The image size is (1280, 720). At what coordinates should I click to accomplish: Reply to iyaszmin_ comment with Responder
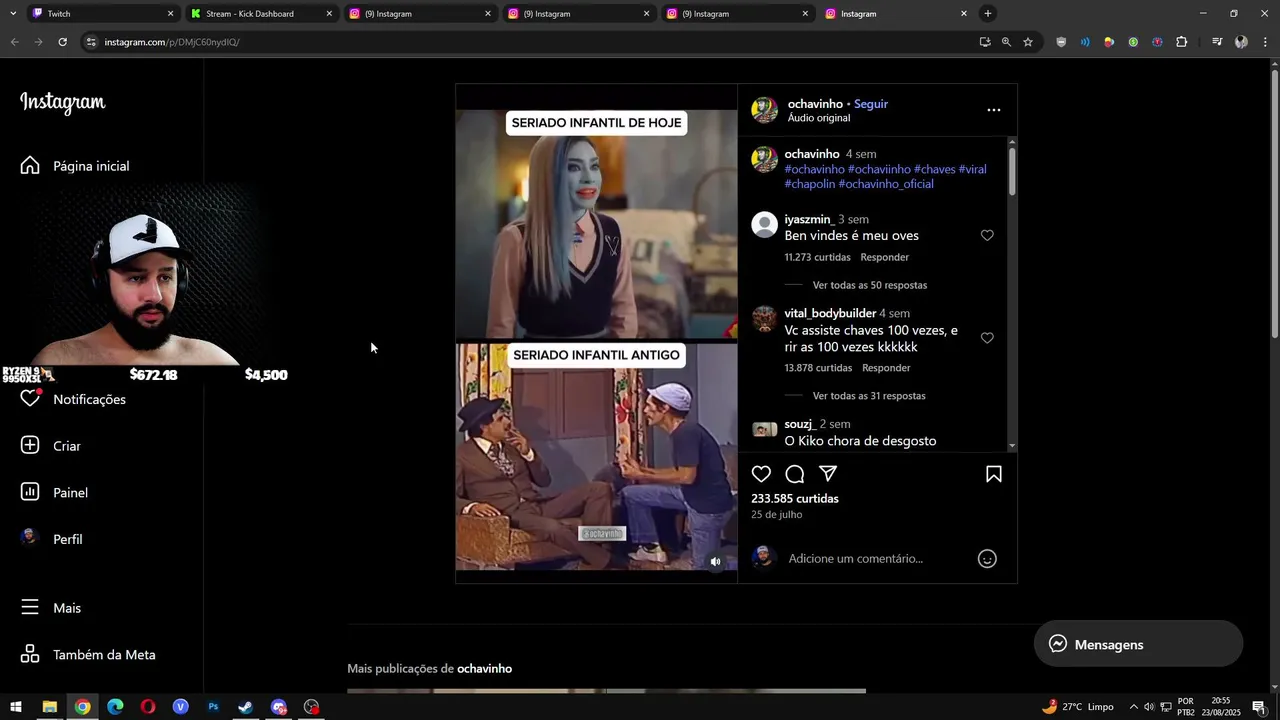coord(885,257)
